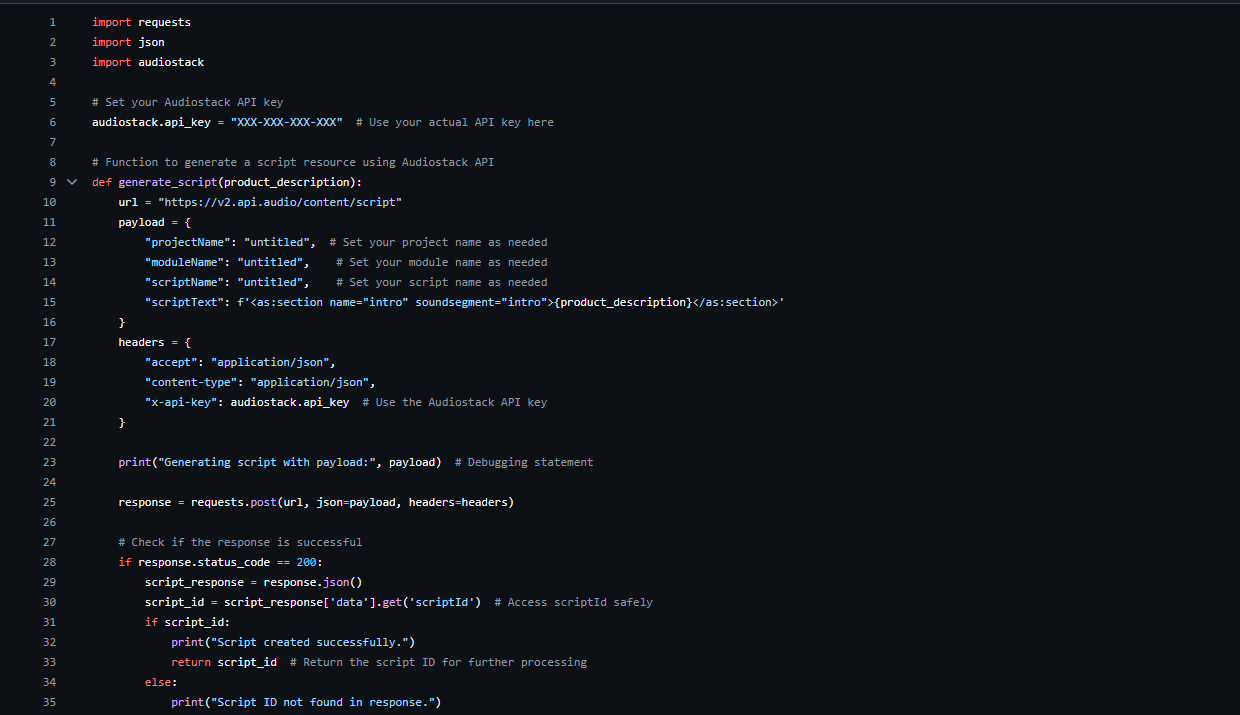This screenshot has width=1240, height=715.
Task: Click the comment '# Use your actual API key here'
Action: click(455, 122)
